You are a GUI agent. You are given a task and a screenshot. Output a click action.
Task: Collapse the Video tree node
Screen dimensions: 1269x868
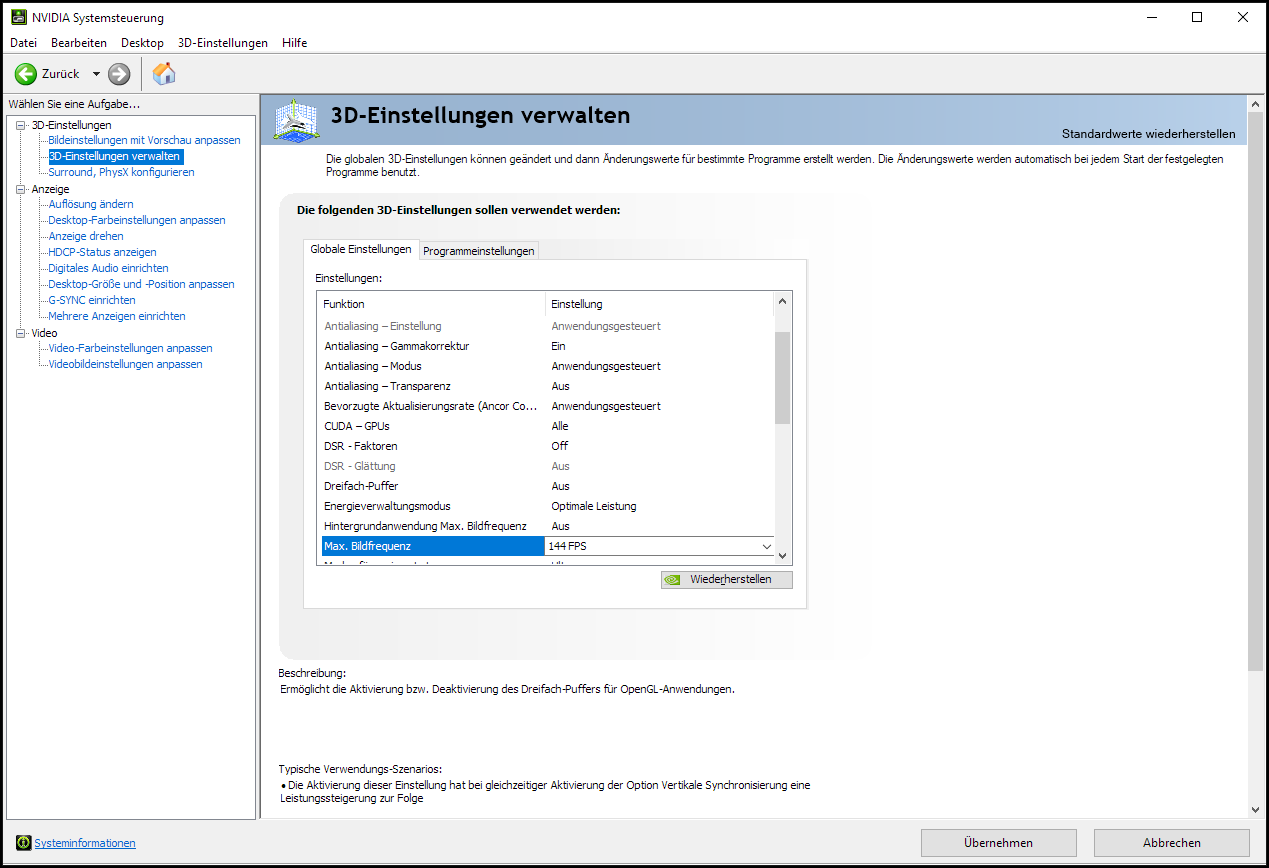(x=21, y=333)
